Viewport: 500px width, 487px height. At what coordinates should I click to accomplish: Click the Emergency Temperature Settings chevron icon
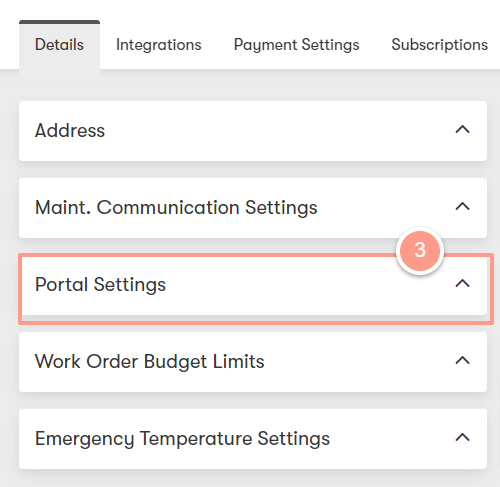[462, 437]
